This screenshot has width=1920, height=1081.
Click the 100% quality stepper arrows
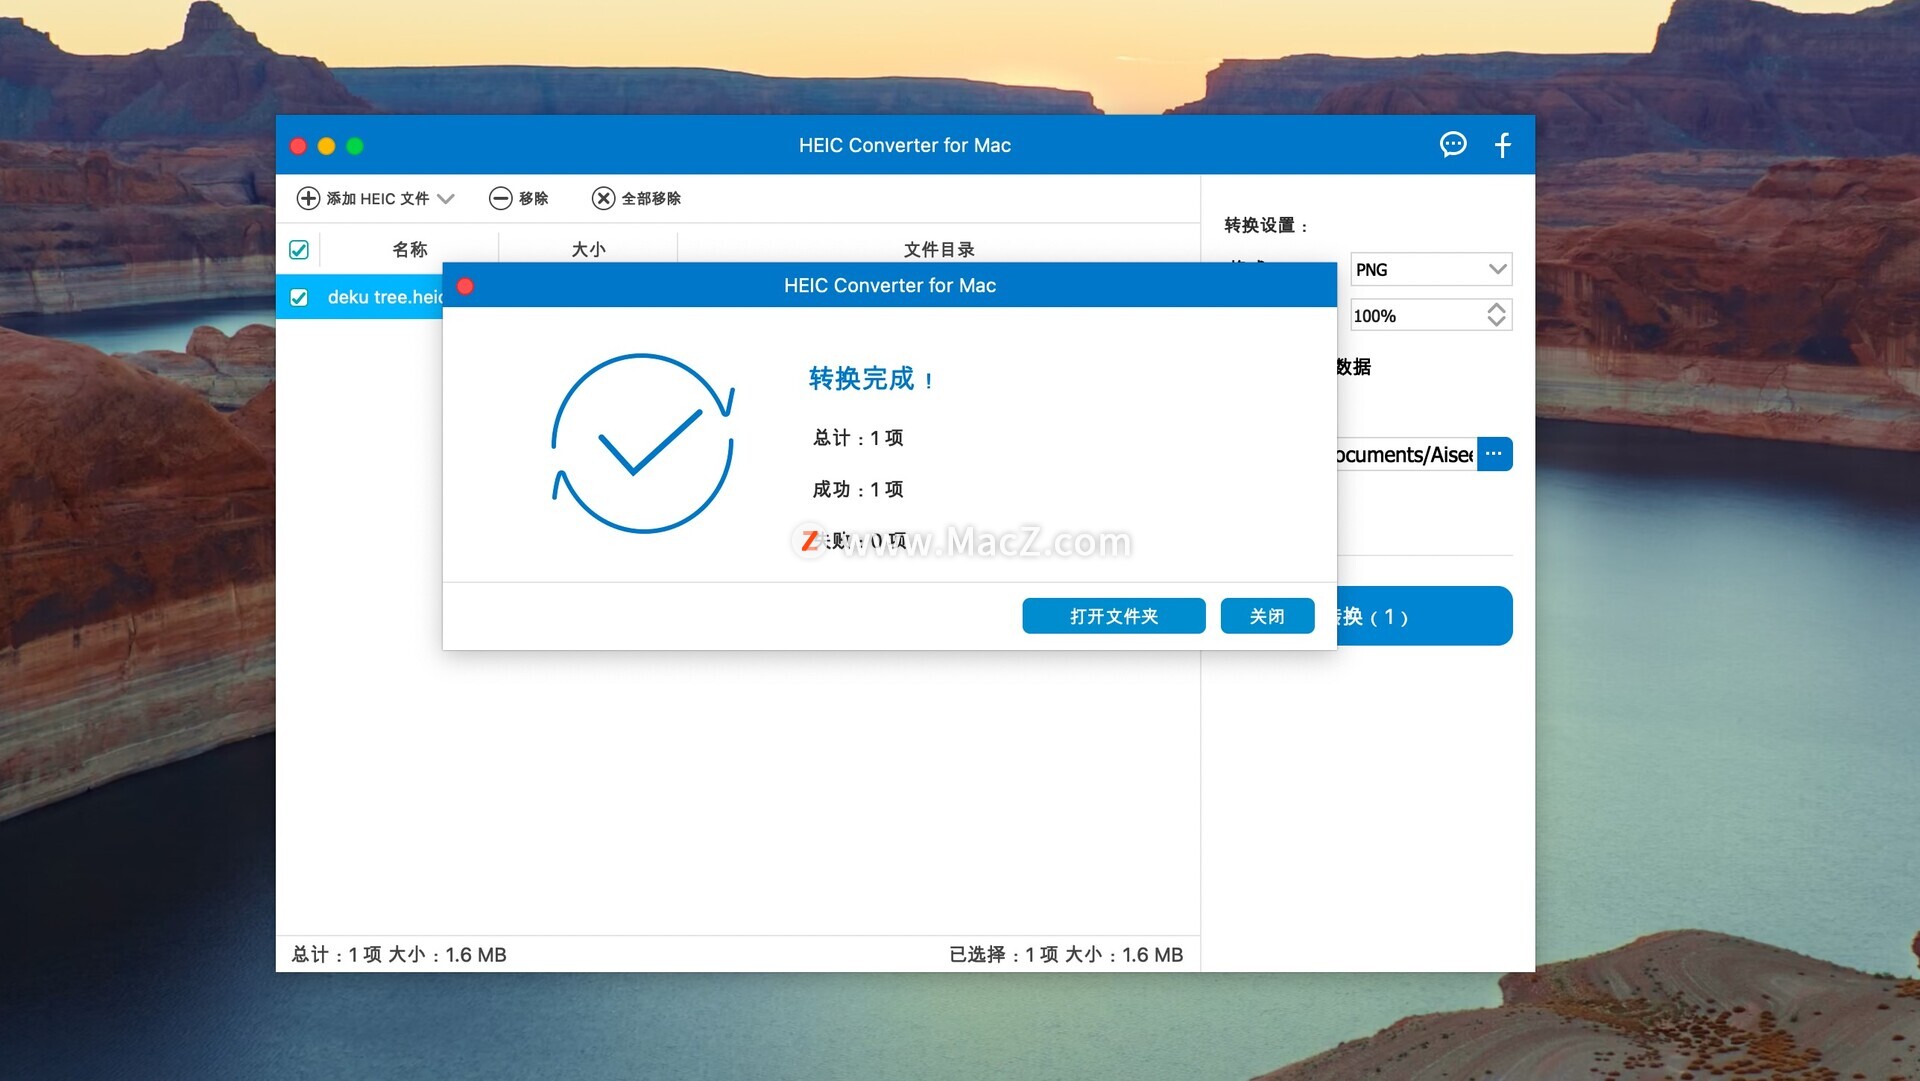point(1496,315)
